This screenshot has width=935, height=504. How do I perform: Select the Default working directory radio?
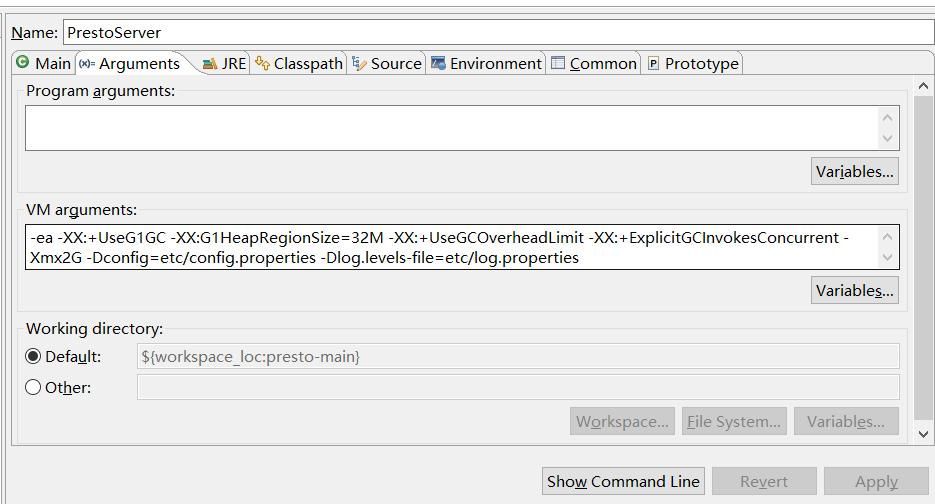[33, 357]
